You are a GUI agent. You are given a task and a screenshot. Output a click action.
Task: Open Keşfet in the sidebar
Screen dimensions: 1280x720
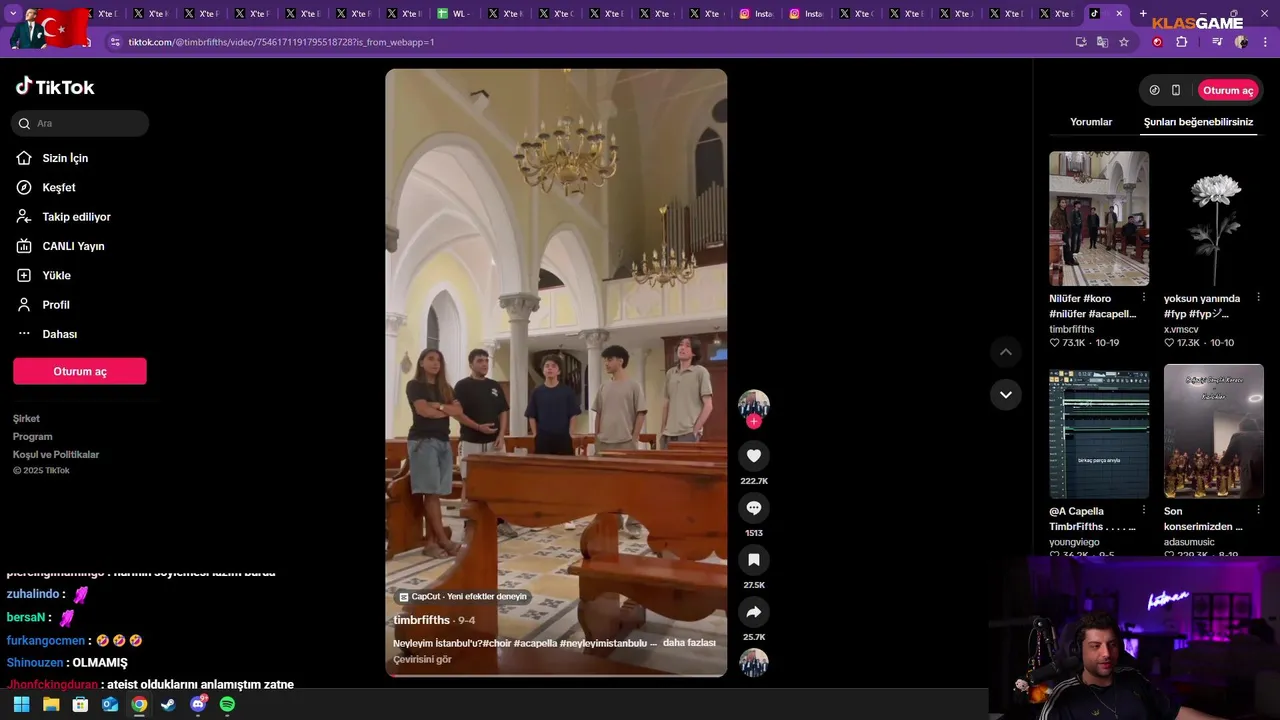[59, 187]
